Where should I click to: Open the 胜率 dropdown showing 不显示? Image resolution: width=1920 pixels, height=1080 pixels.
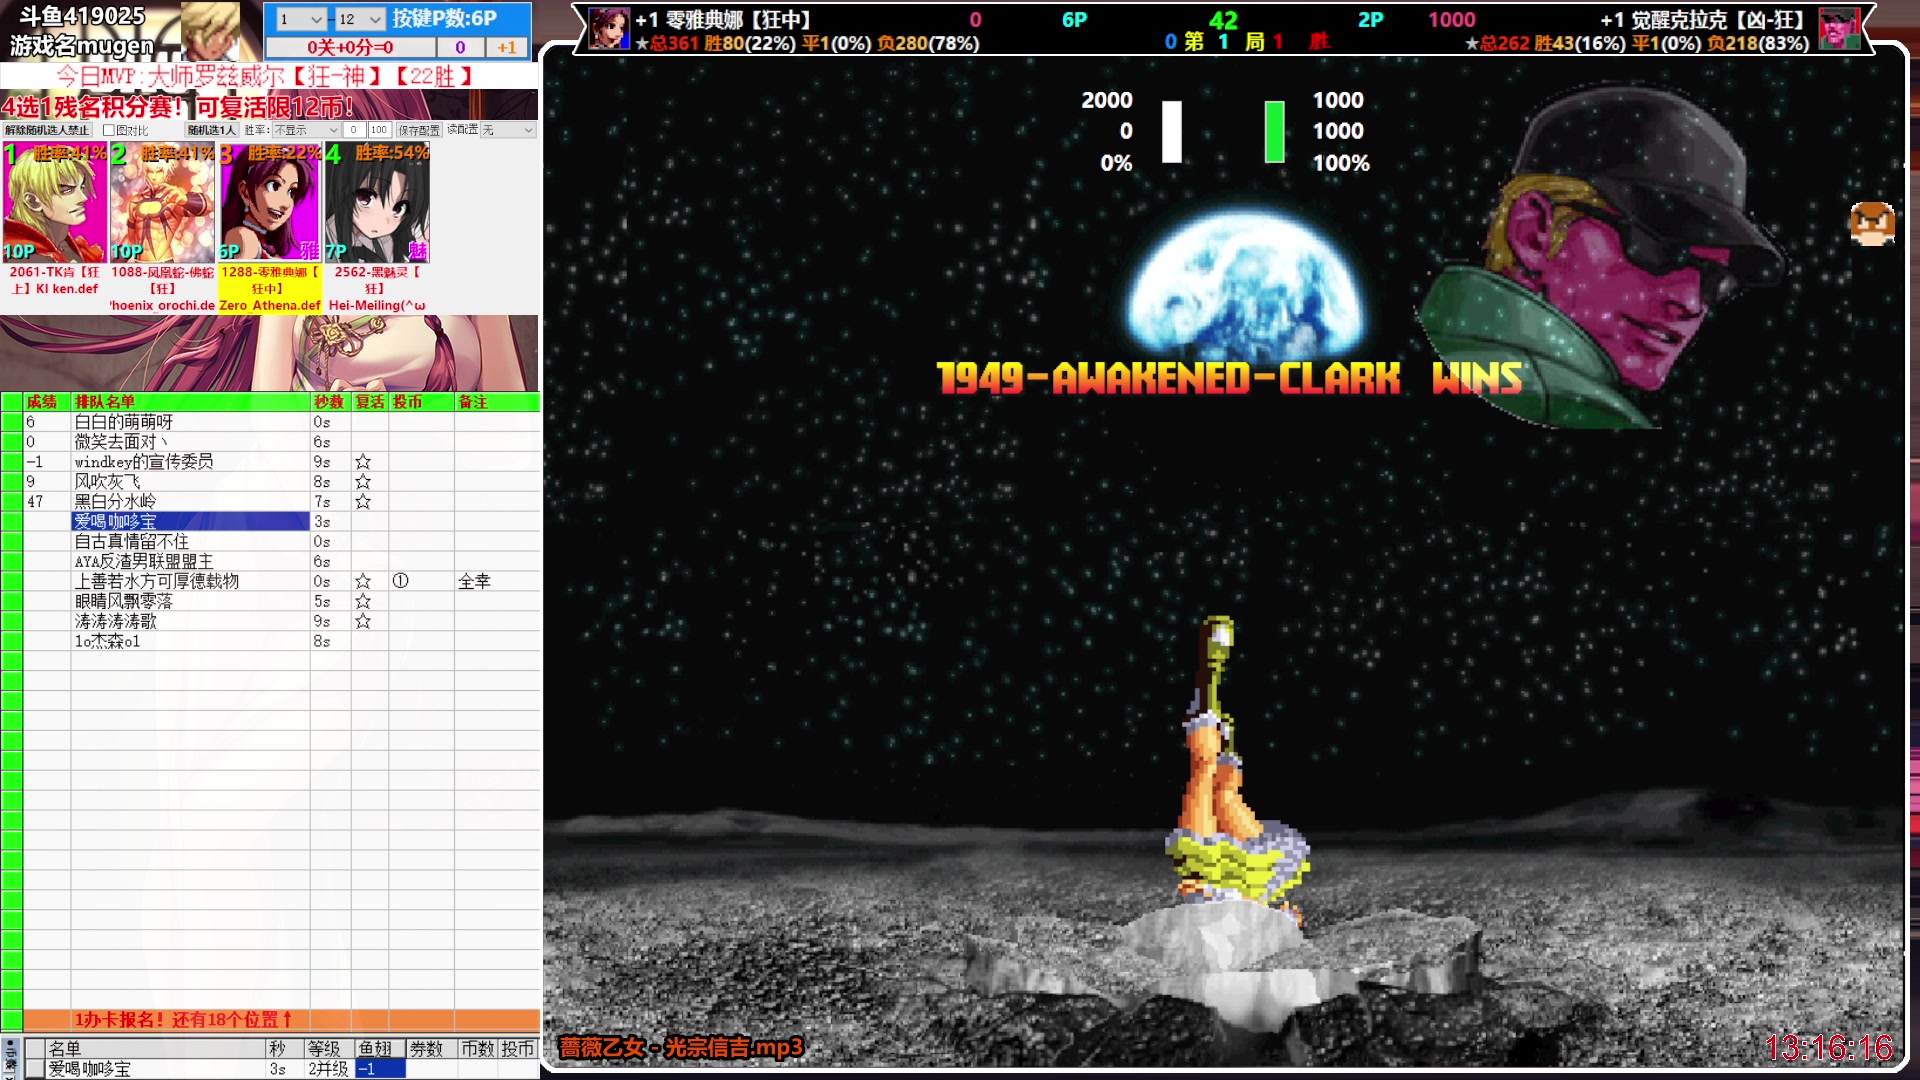click(x=306, y=130)
